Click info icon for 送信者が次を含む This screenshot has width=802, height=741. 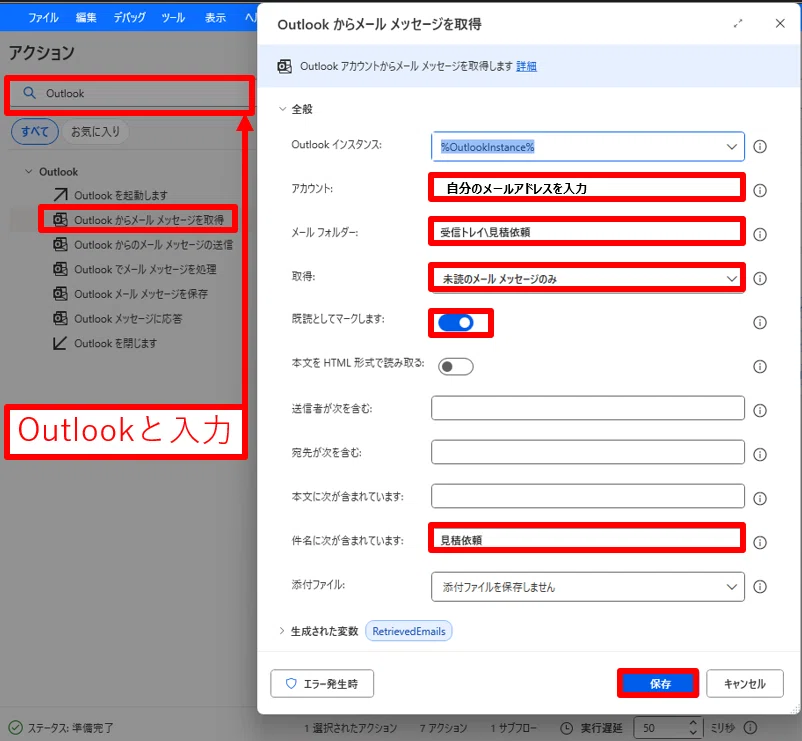[760, 410]
